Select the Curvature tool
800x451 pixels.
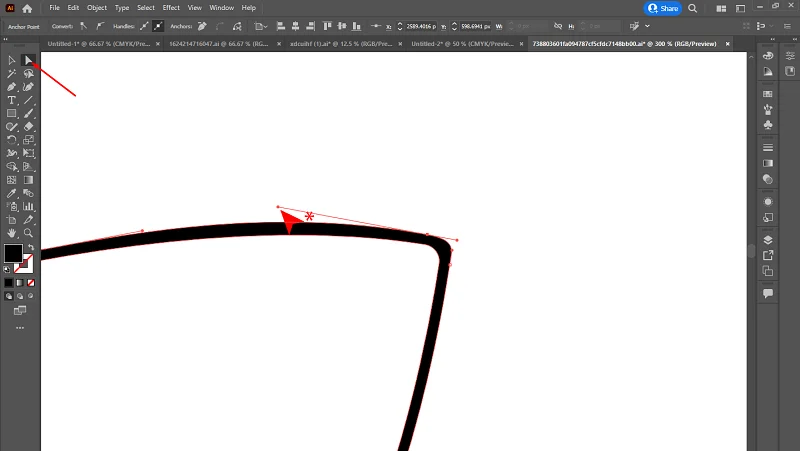[x=29, y=87]
